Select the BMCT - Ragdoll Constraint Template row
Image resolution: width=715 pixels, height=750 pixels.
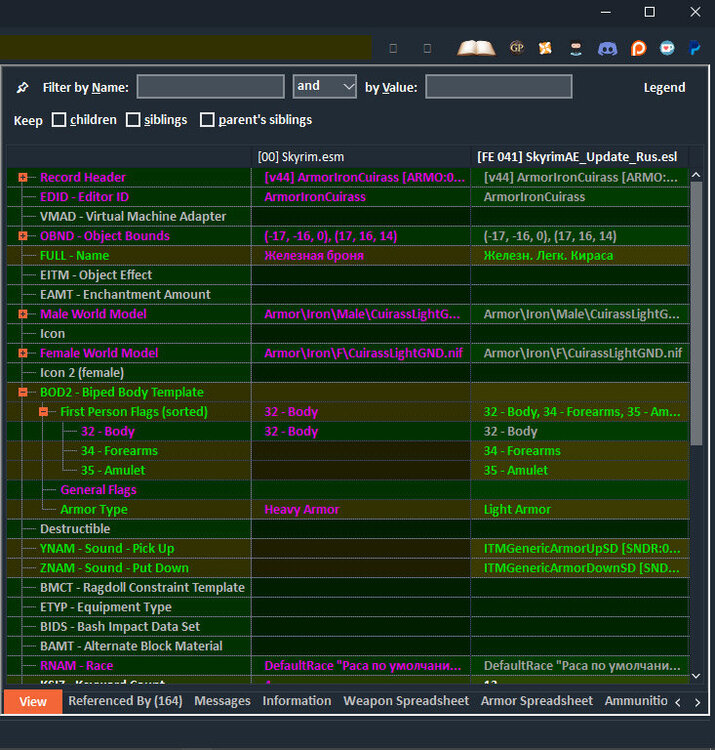click(x=348, y=587)
